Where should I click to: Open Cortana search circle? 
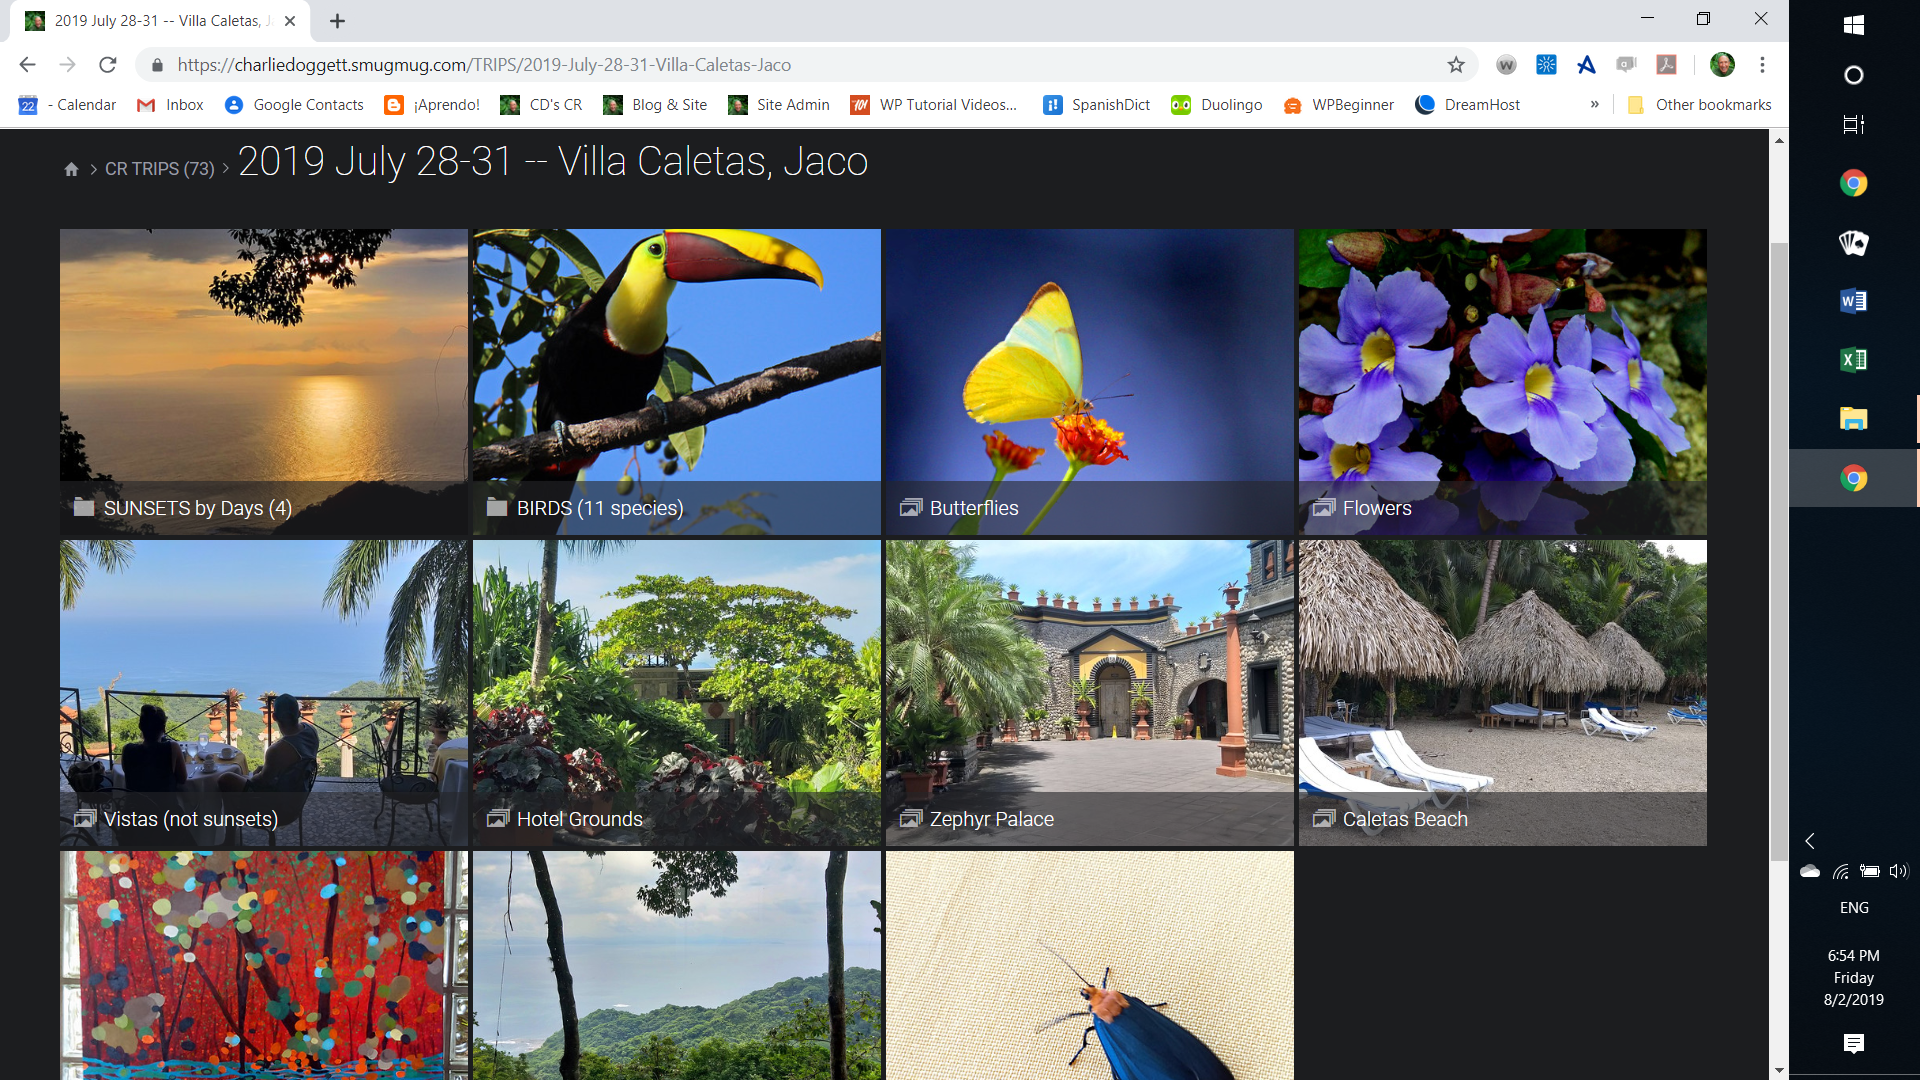coord(1853,75)
